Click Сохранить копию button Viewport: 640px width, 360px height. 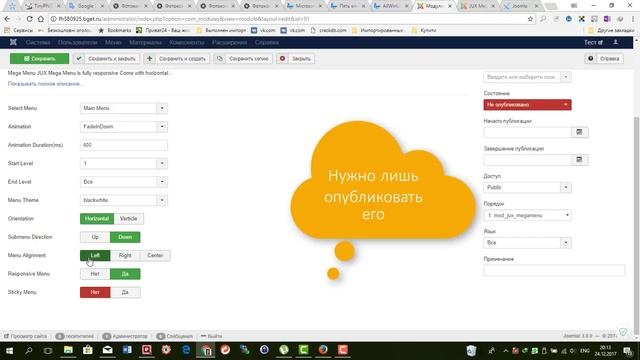click(243, 59)
